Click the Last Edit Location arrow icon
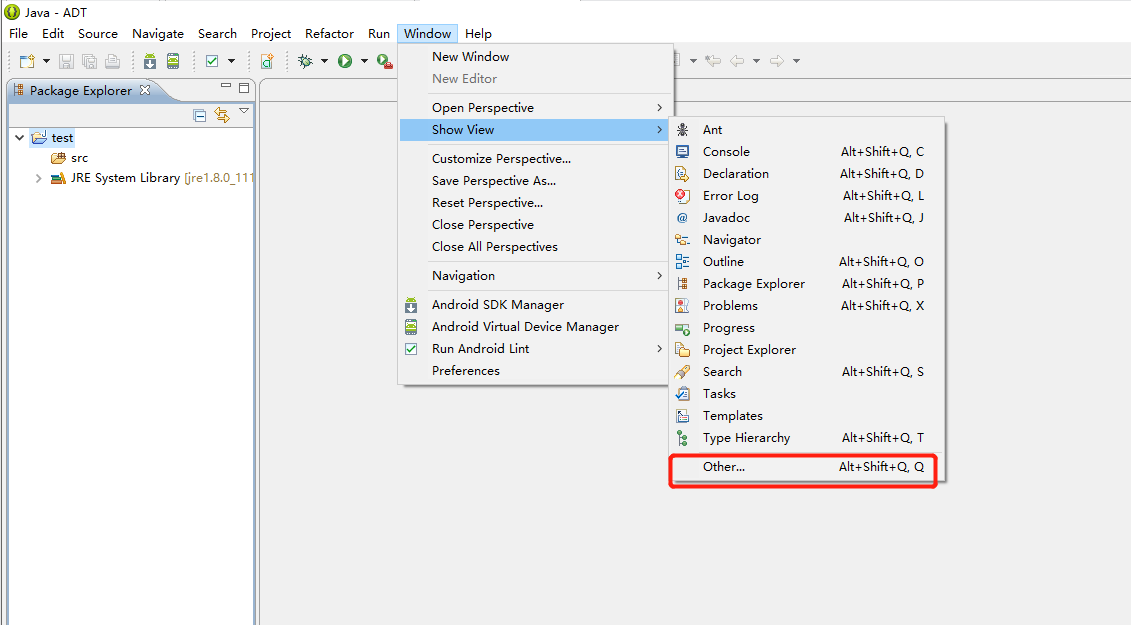The width and height of the screenshot is (1131, 625). tap(713, 61)
